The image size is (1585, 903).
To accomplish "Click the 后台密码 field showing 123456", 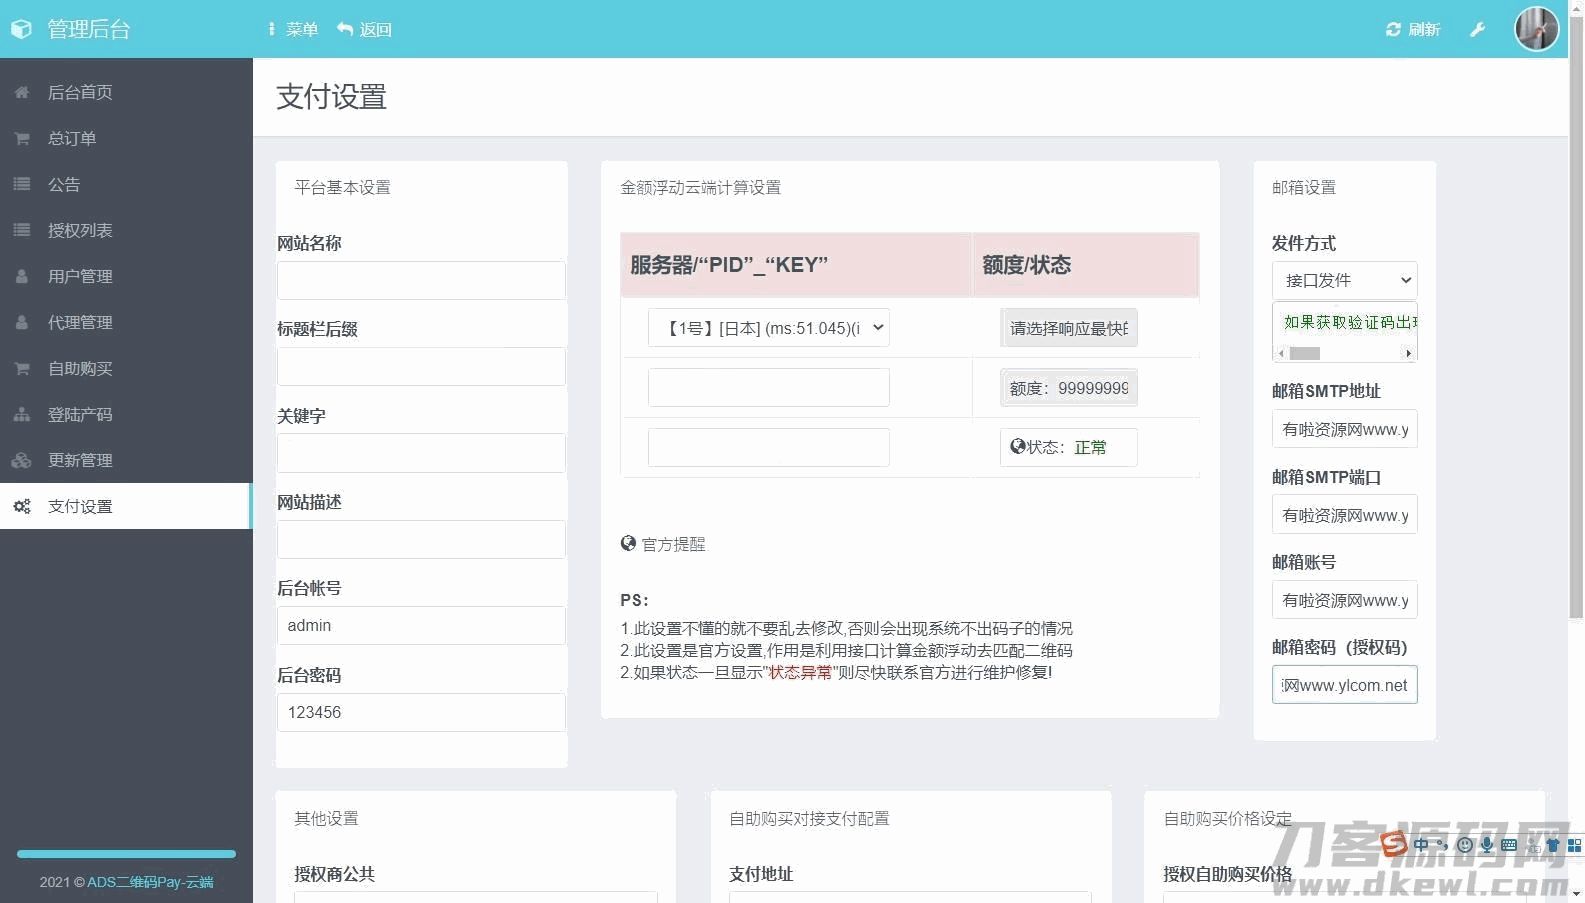I will 421,712.
